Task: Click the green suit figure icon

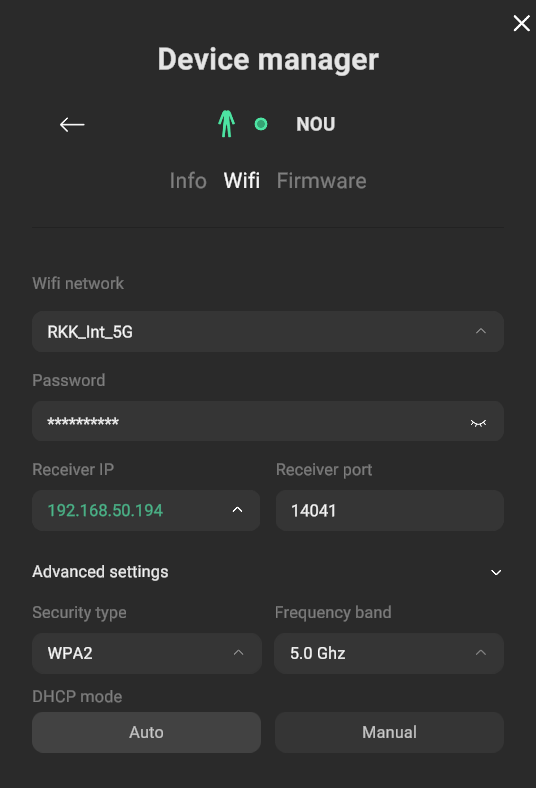Action: pyautogui.click(x=227, y=124)
